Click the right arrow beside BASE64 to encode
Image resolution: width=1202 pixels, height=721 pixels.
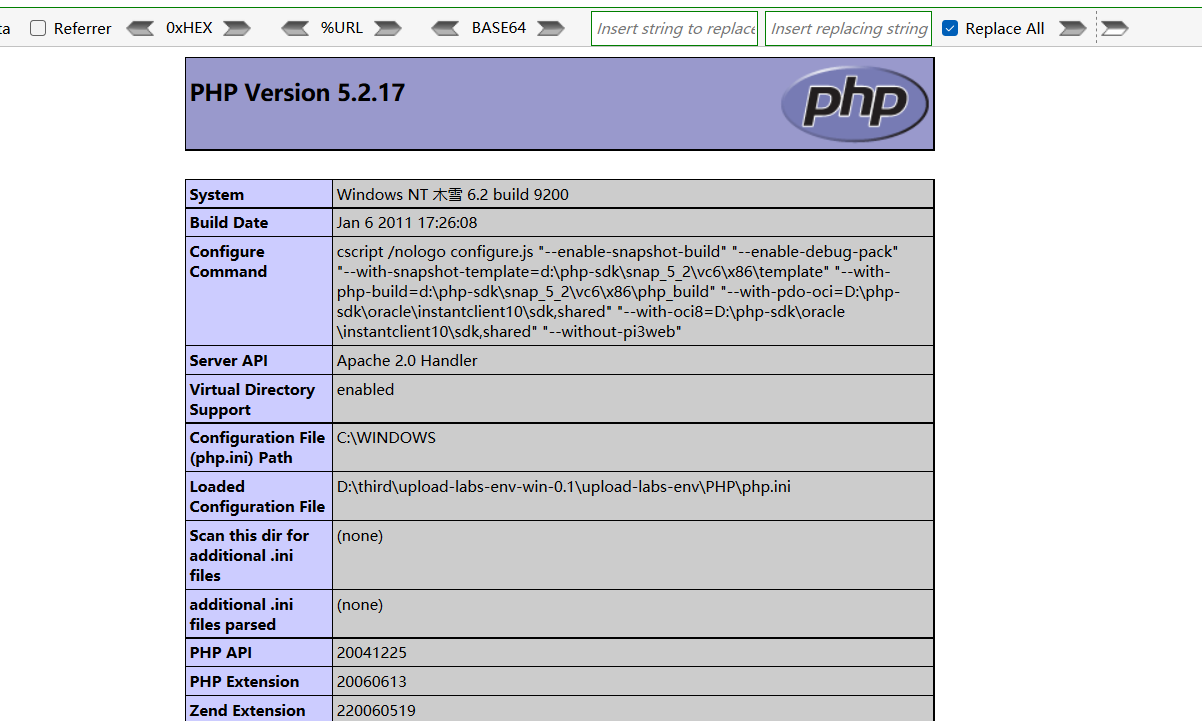click(551, 28)
